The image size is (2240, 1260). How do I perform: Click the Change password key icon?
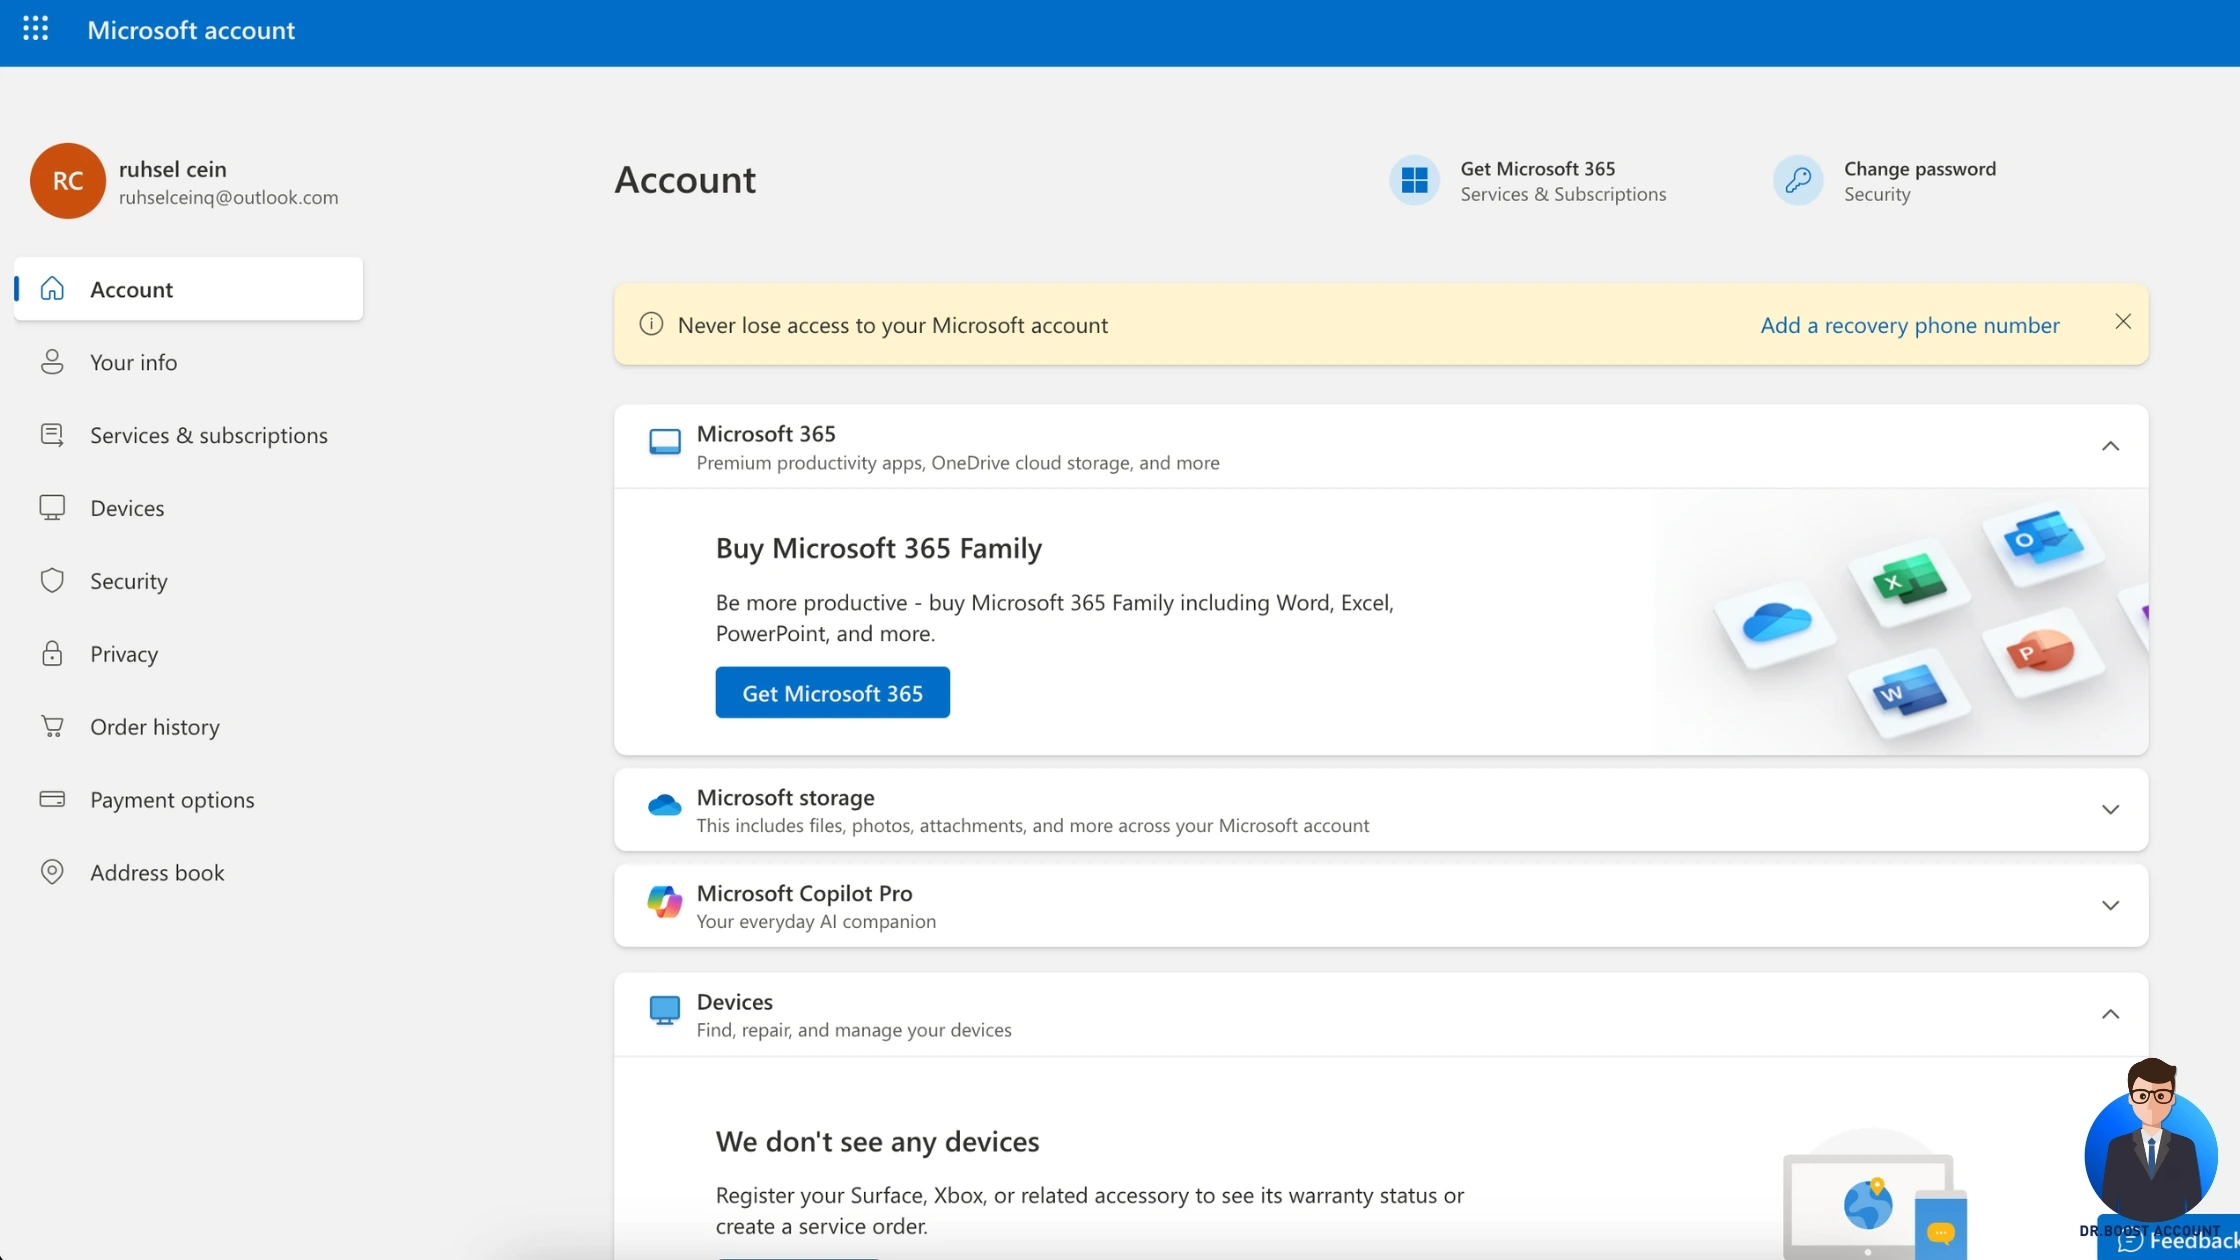(x=1798, y=181)
